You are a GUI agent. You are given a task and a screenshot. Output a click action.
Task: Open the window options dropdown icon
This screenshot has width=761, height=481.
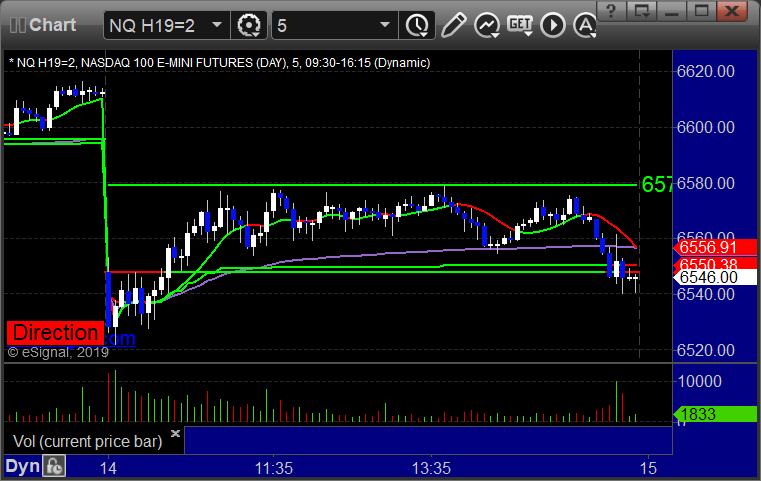click(642, 11)
